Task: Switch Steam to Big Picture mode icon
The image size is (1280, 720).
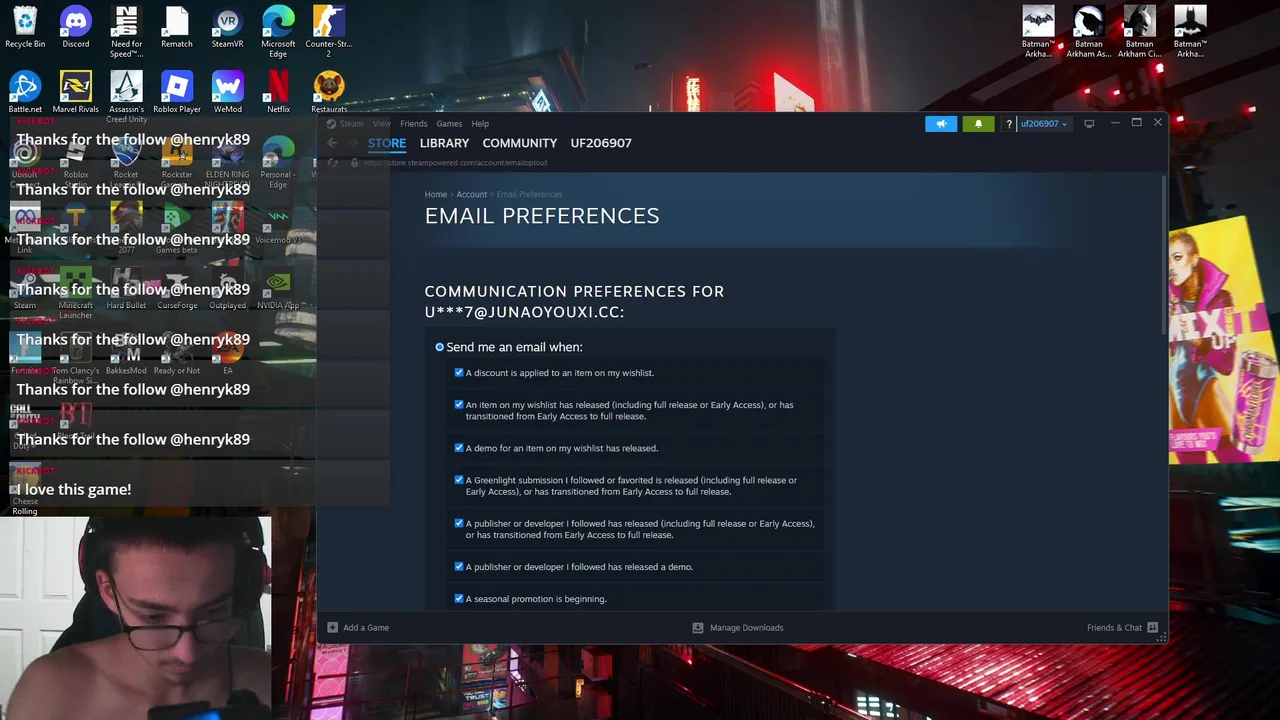Action: (1089, 123)
